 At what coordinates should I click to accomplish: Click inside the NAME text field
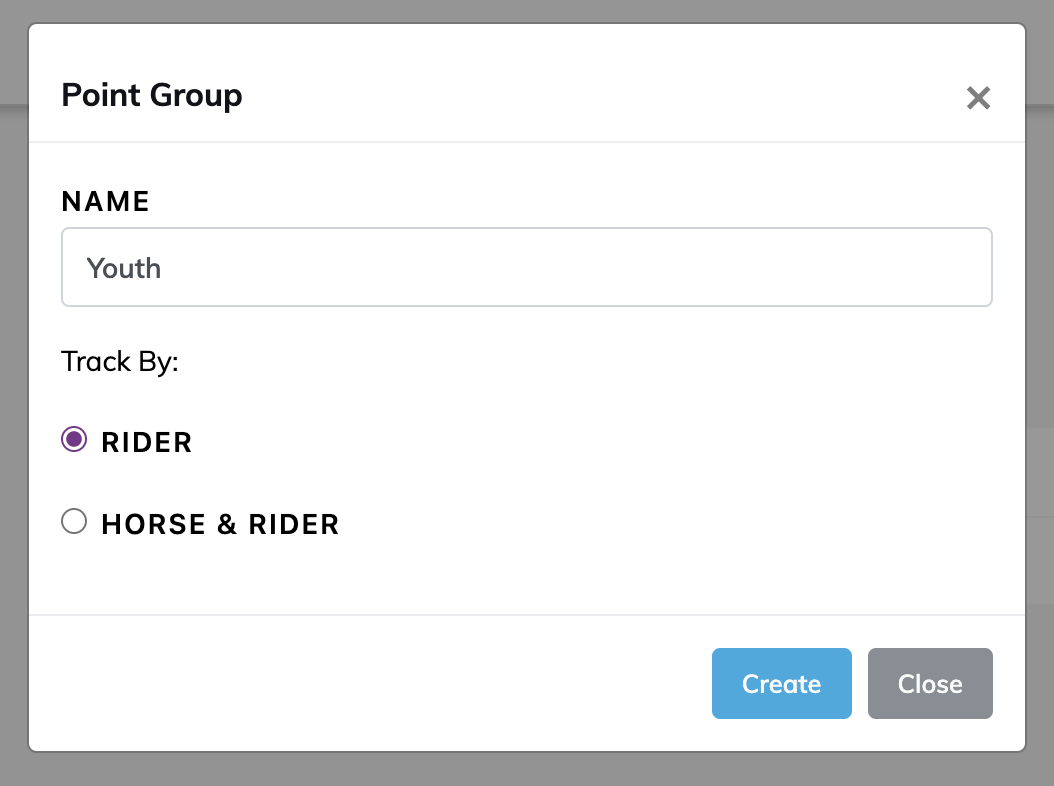(x=527, y=267)
